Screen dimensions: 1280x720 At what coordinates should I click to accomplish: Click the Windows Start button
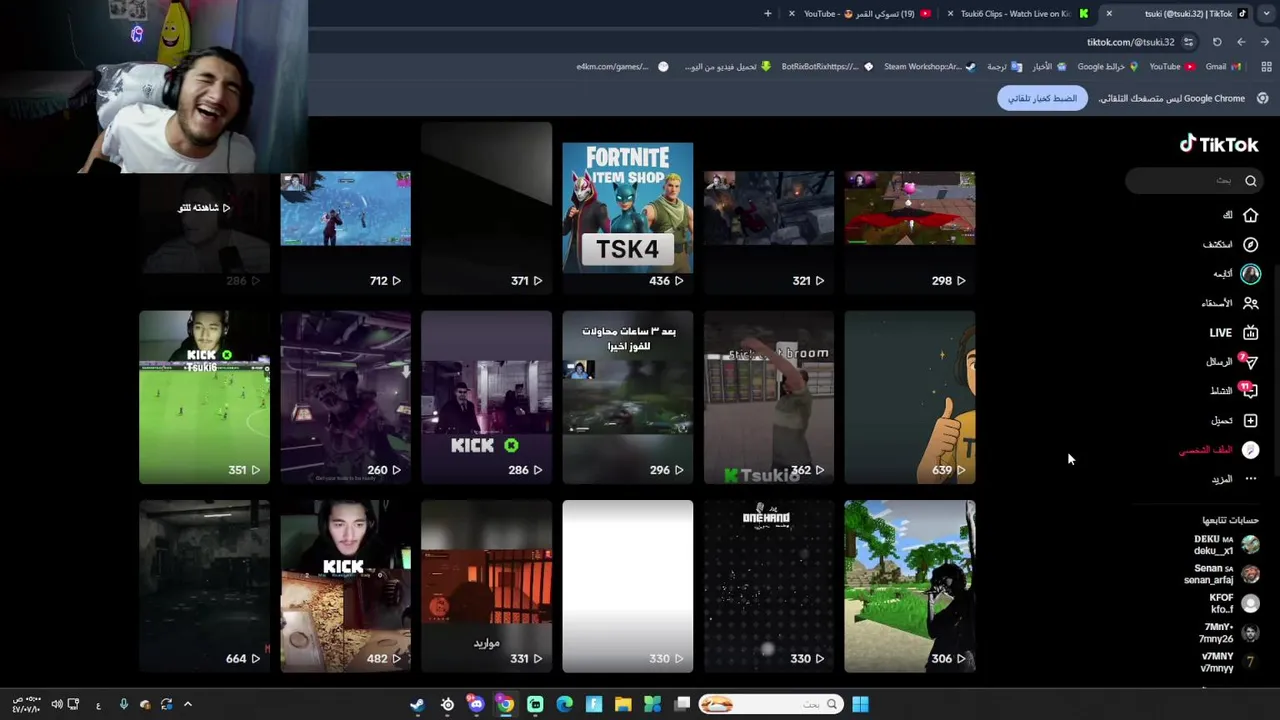pyautogui.click(x=860, y=705)
